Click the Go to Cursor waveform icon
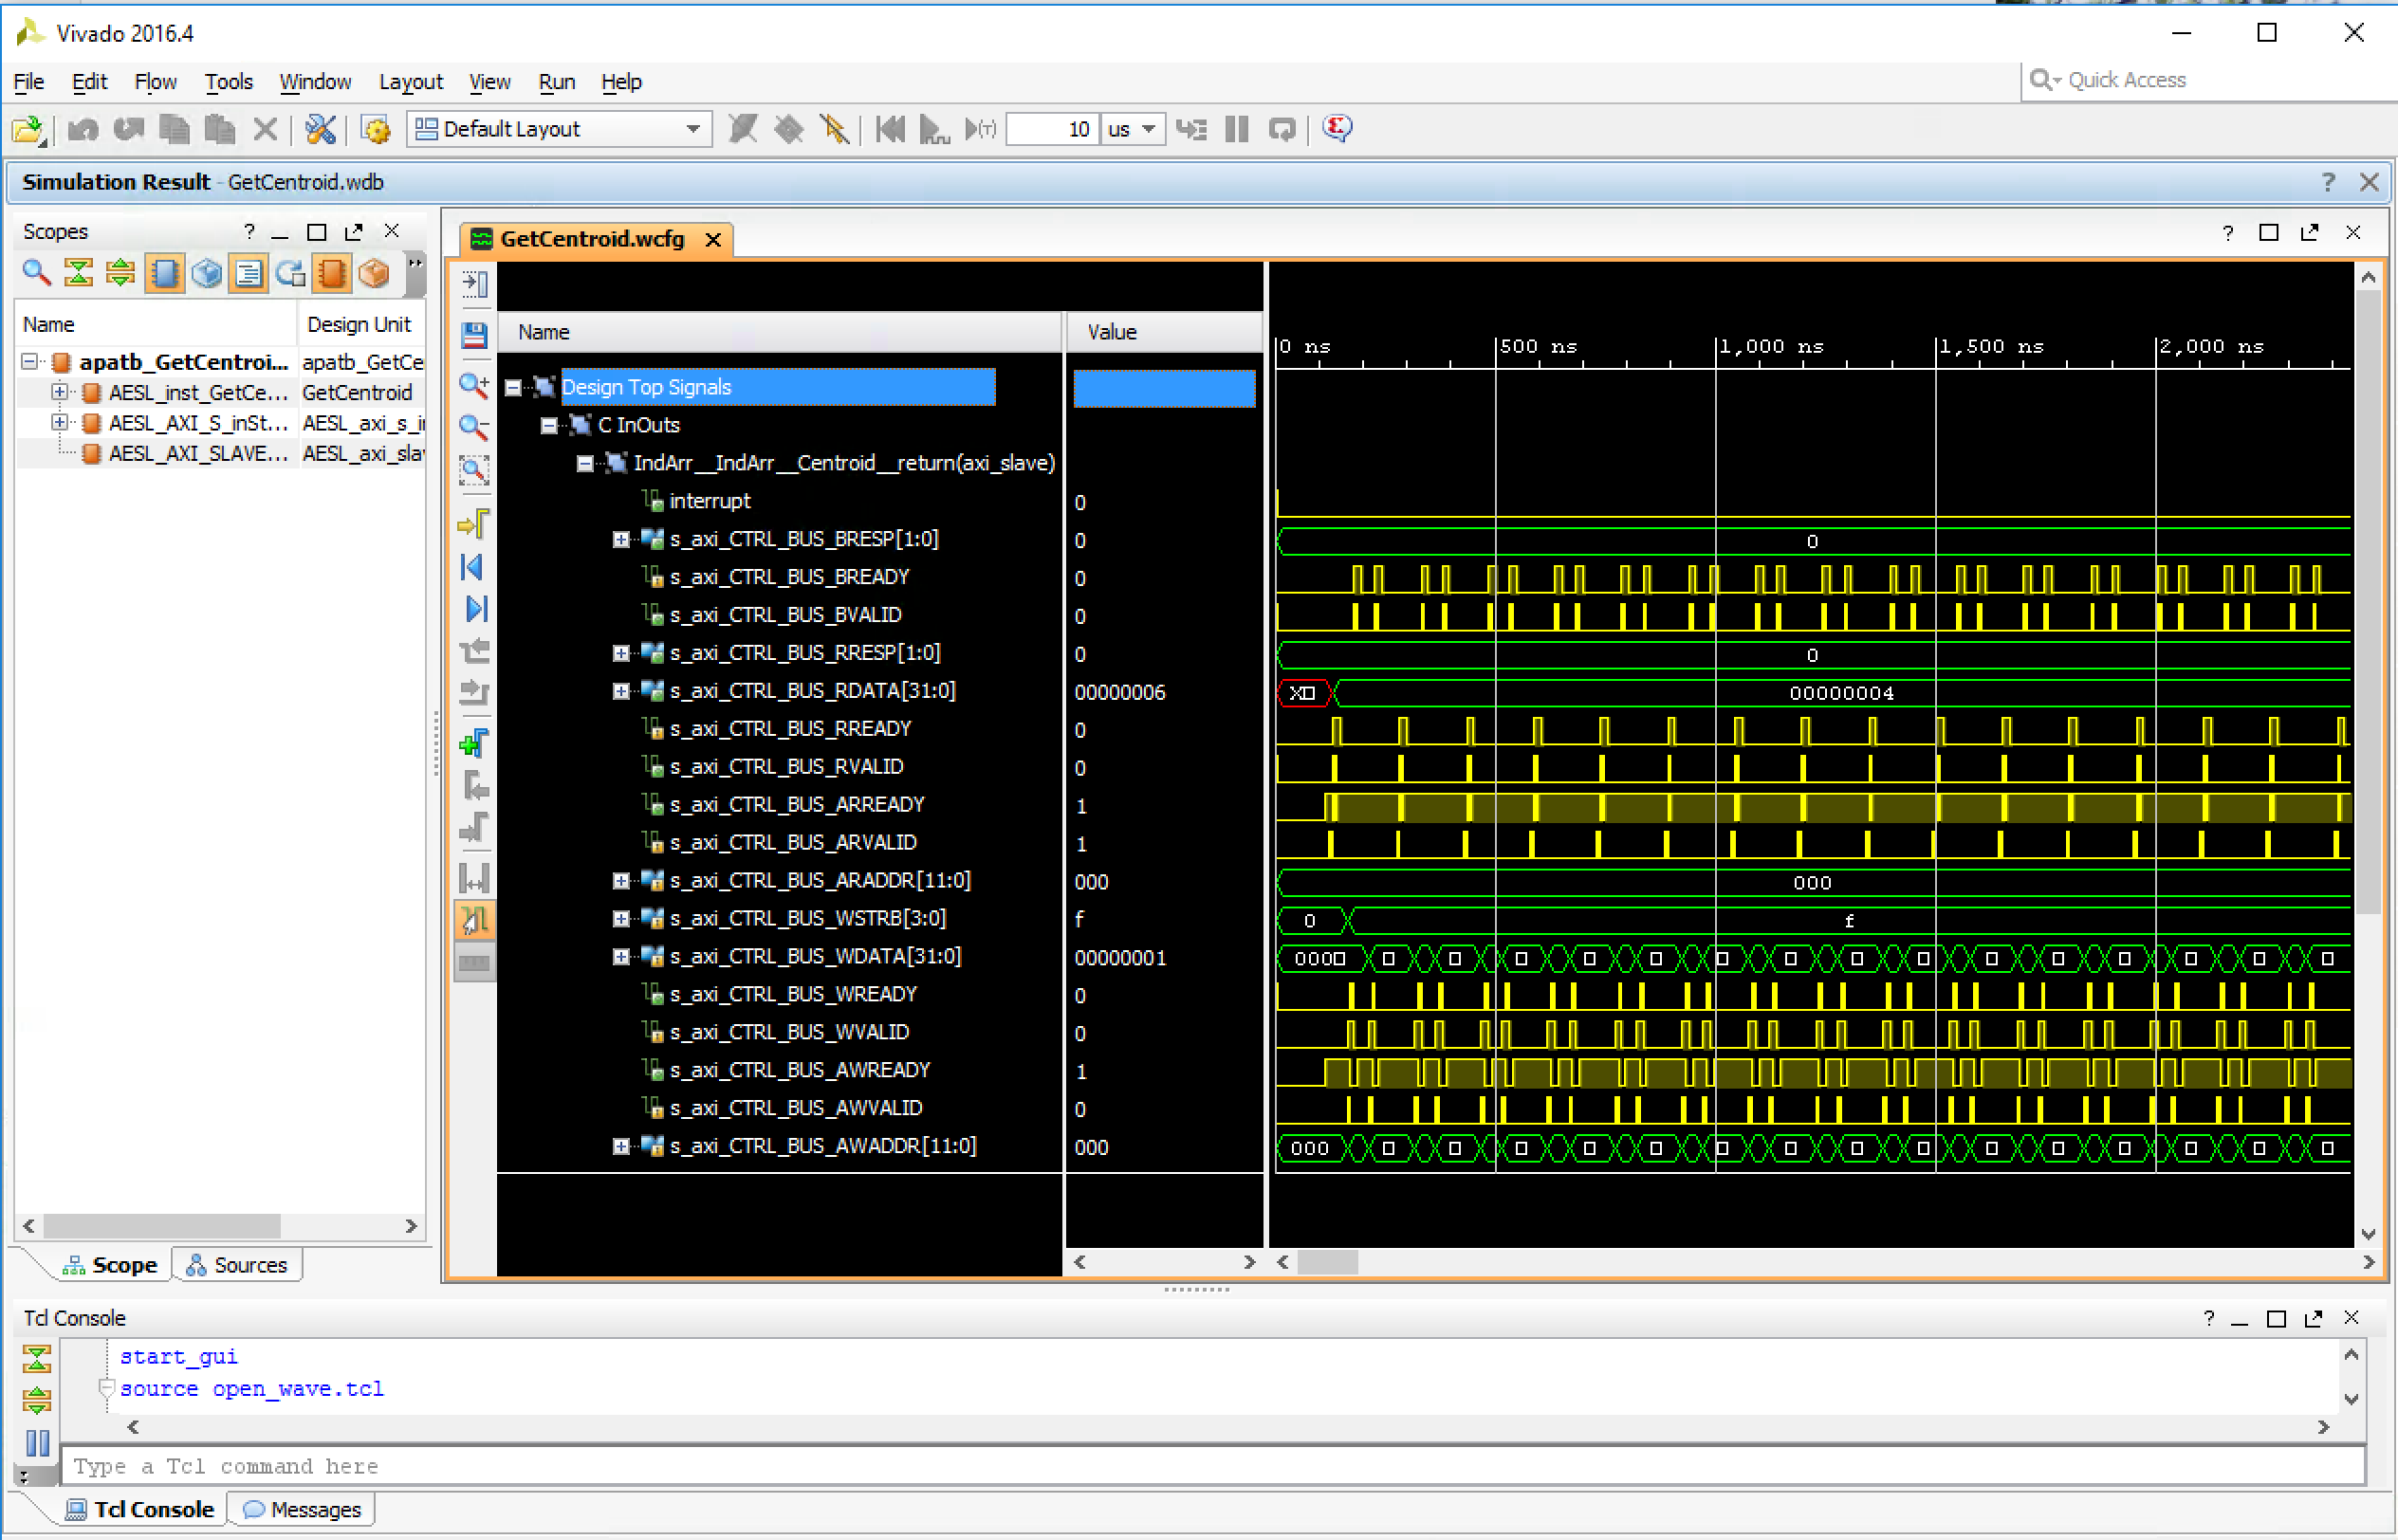This screenshot has height=1540, width=2398. click(x=474, y=524)
